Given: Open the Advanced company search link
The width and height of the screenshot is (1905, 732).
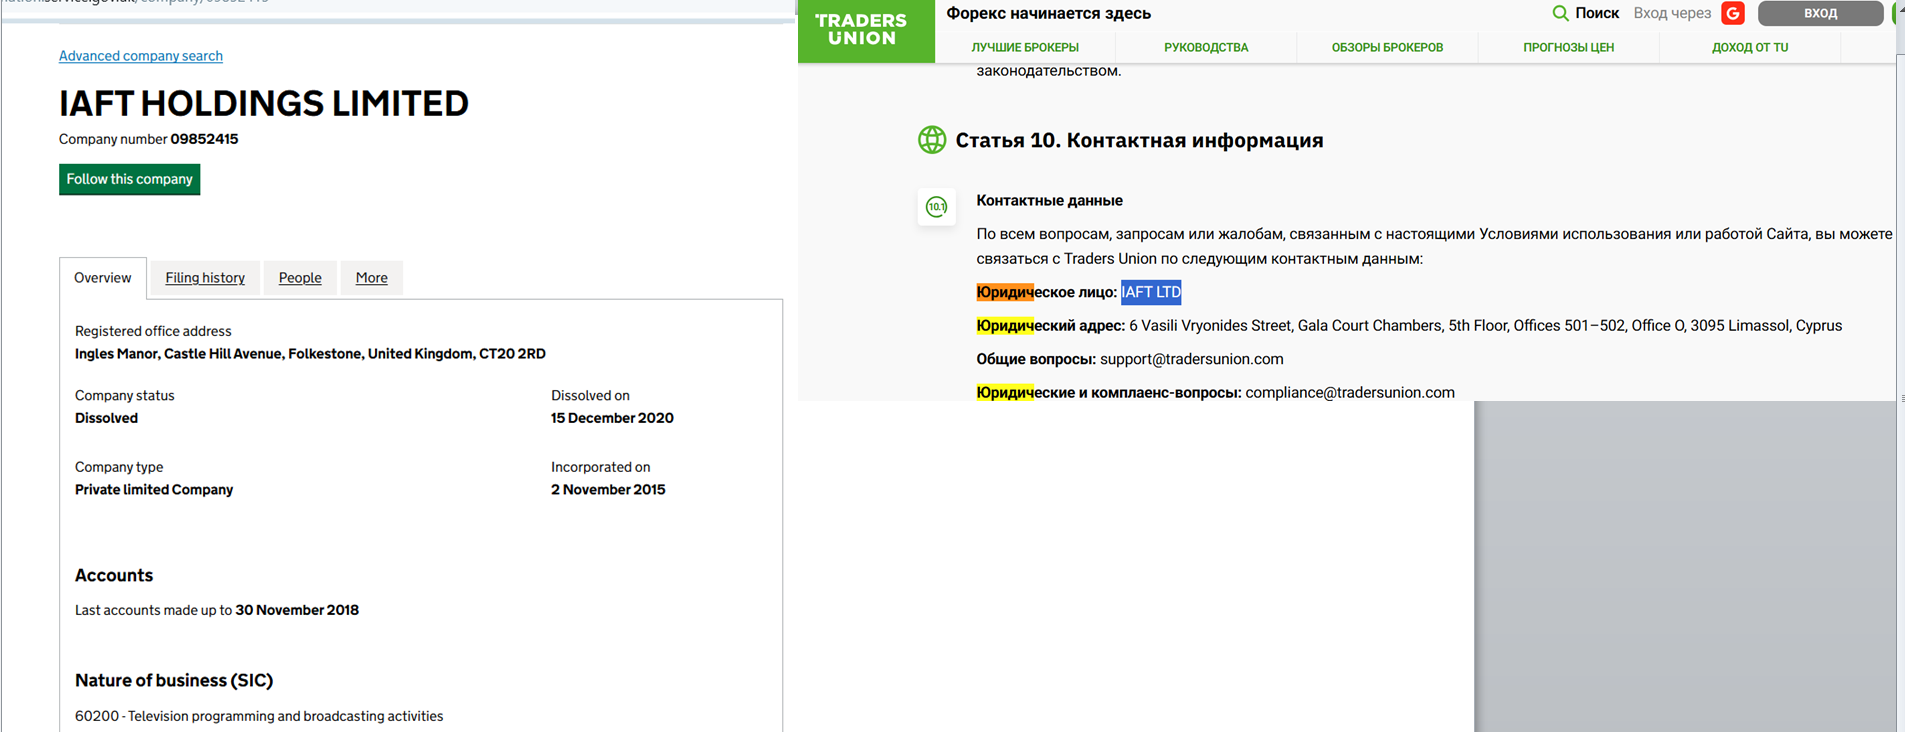Looking at the screenshot, I should (141, 56).
